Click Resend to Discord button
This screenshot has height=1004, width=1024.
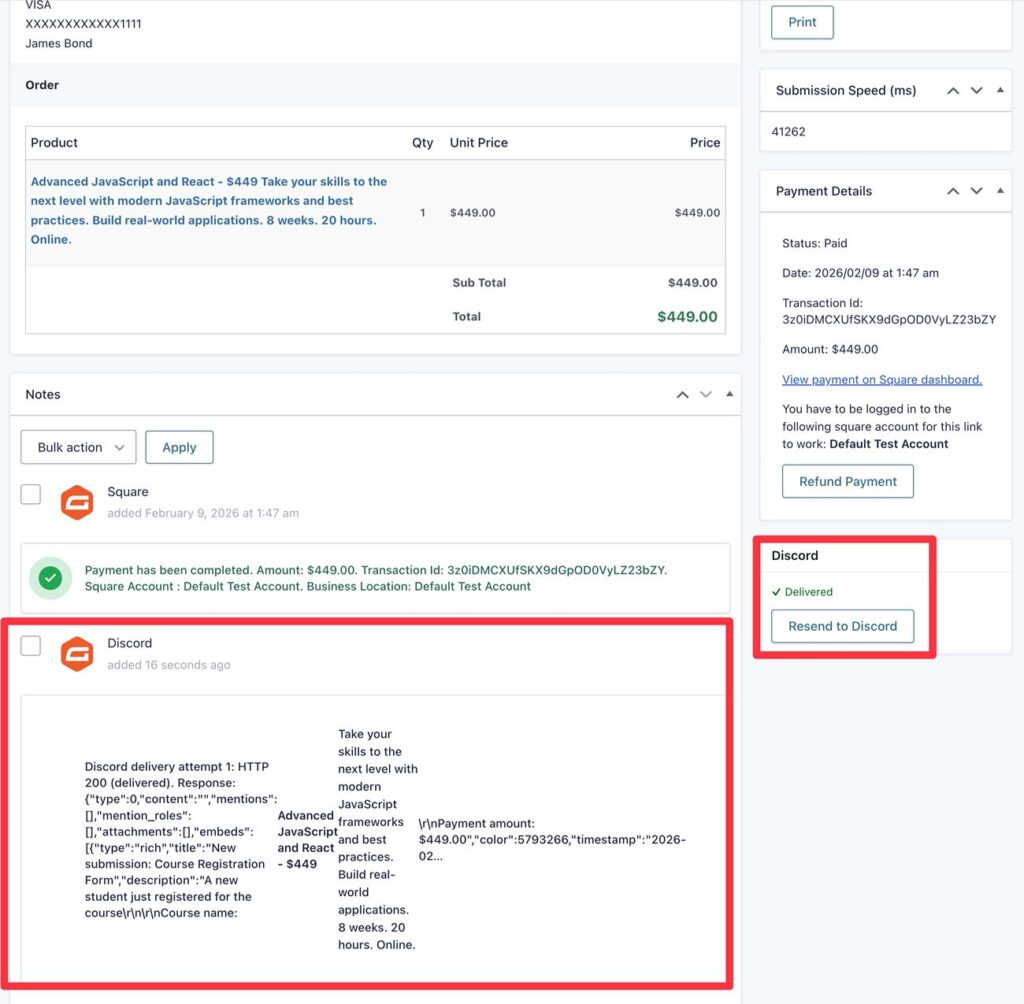(x=842, y=626)
